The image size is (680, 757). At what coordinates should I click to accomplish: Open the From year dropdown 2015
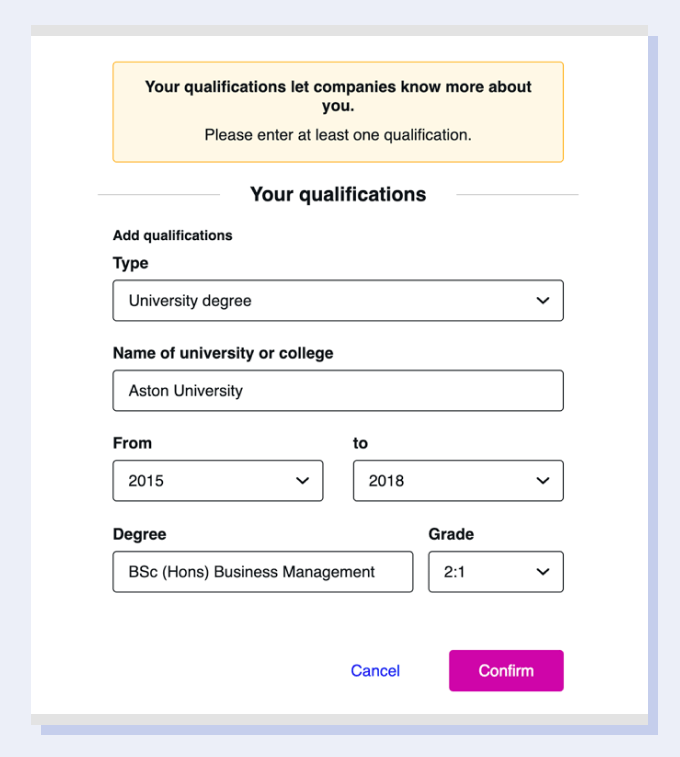(218, 481)
